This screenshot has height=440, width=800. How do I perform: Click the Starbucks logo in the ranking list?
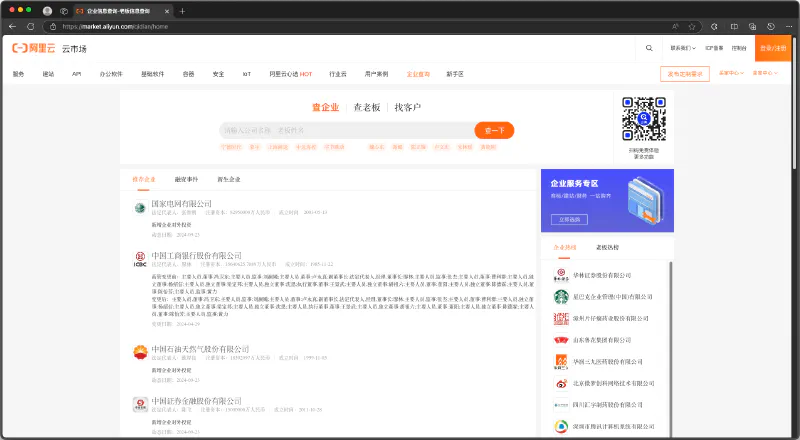pyautogui.click(x=561, y=297)
